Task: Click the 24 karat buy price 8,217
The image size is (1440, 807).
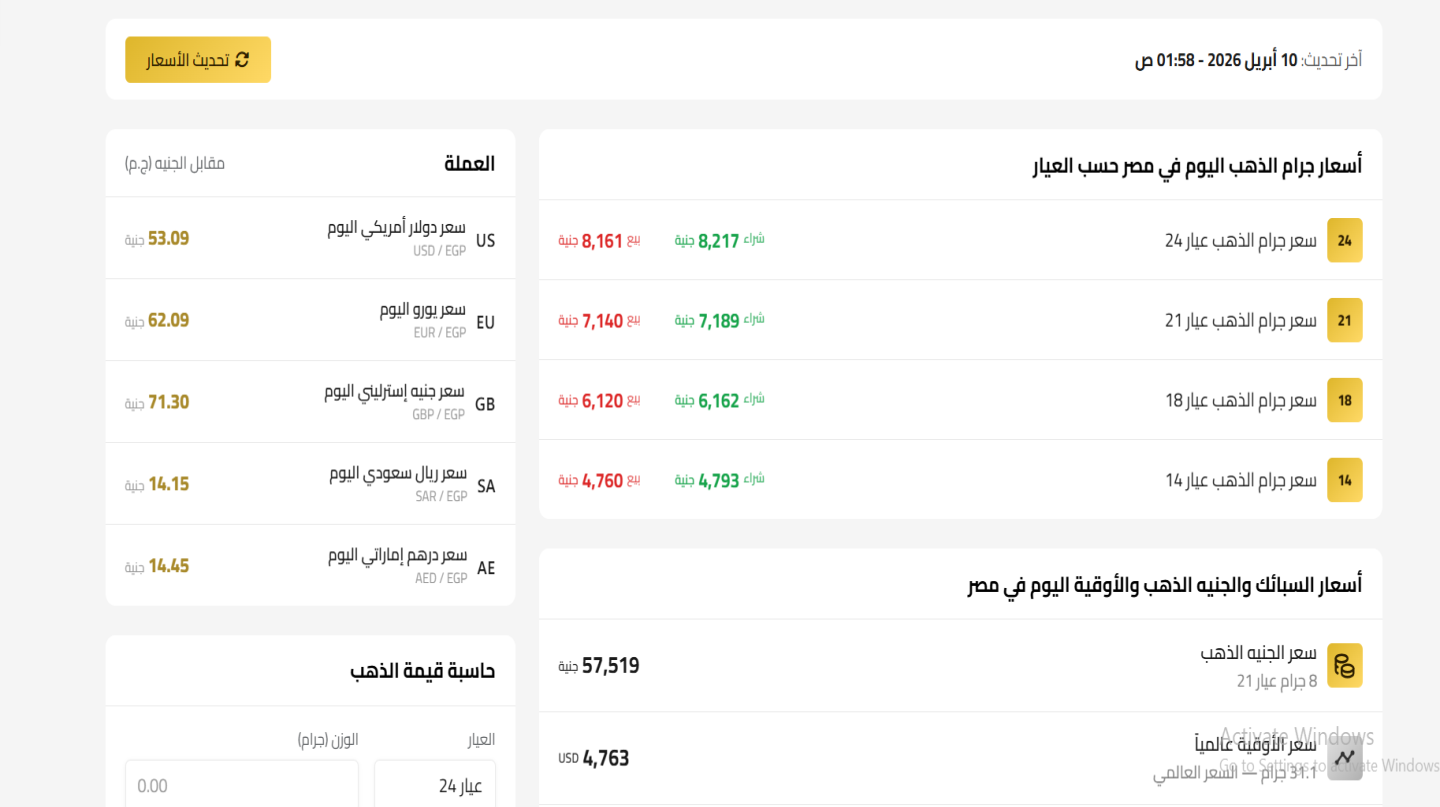Action: (718, 241)
